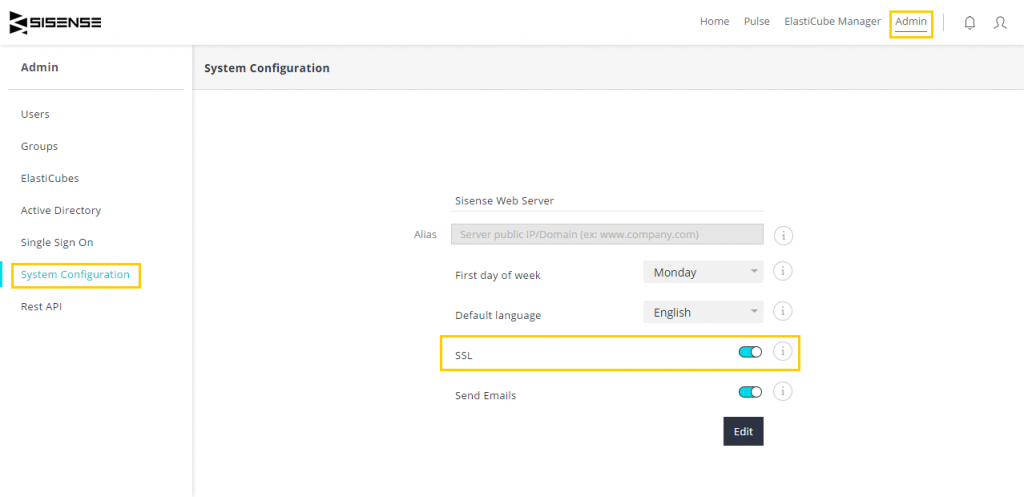Show info for Default language
The image size is (1024, 497).
tap(782, 311)
